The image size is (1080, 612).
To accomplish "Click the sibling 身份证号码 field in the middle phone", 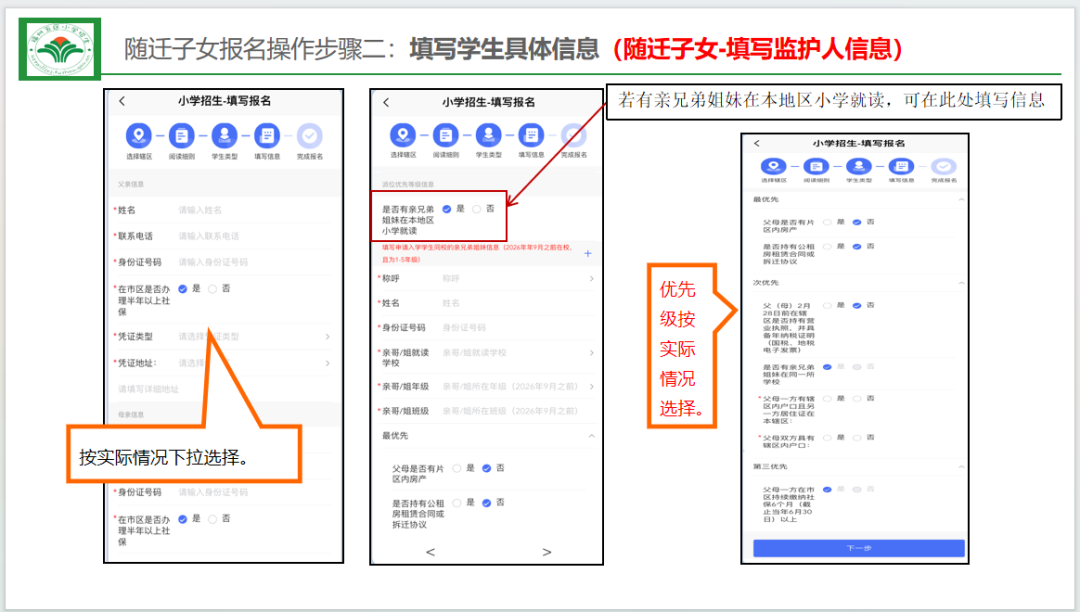I will pos(486,328).
